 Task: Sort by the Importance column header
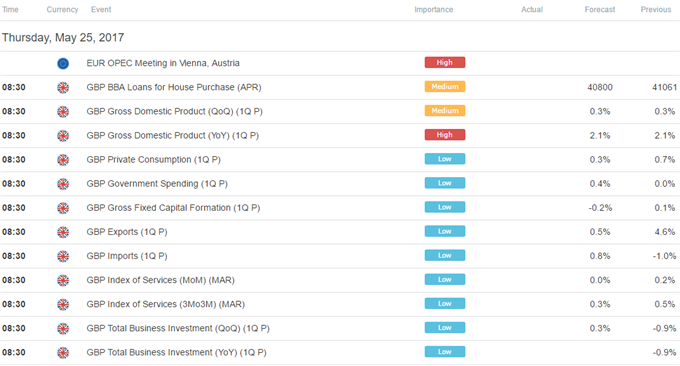coord(433,10)
